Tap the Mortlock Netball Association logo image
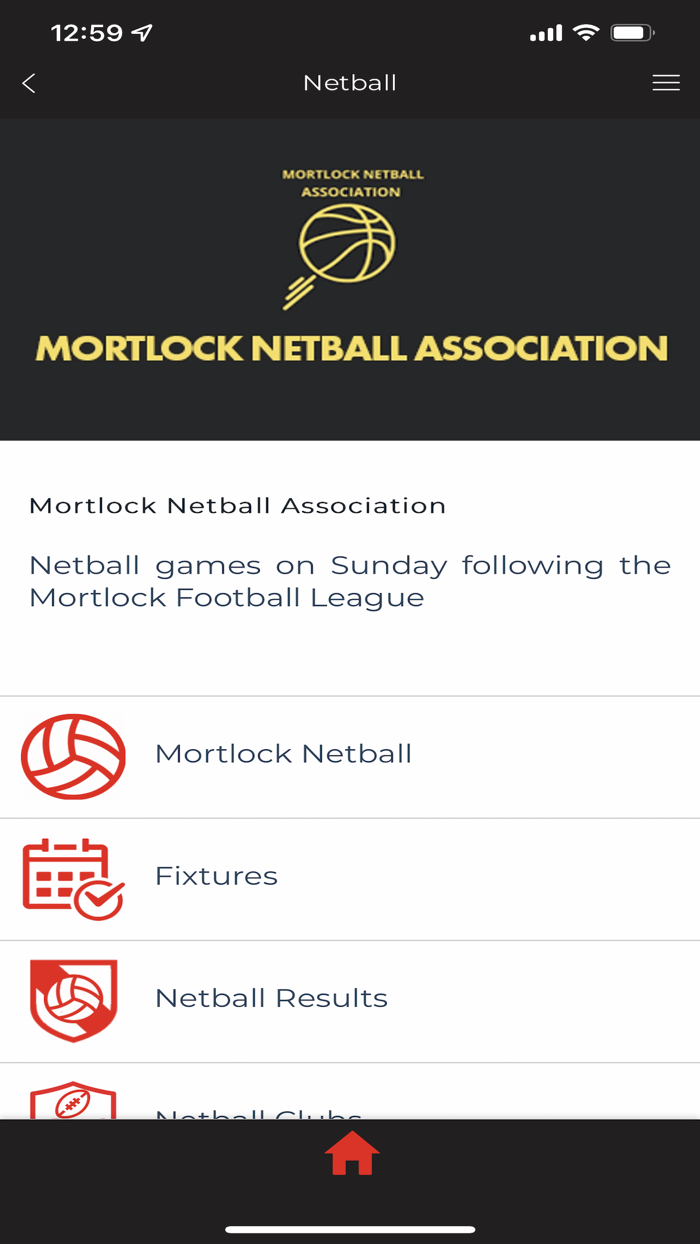Image resolution: width=700 pixels, height=1244 pixels. pos(350,277)
